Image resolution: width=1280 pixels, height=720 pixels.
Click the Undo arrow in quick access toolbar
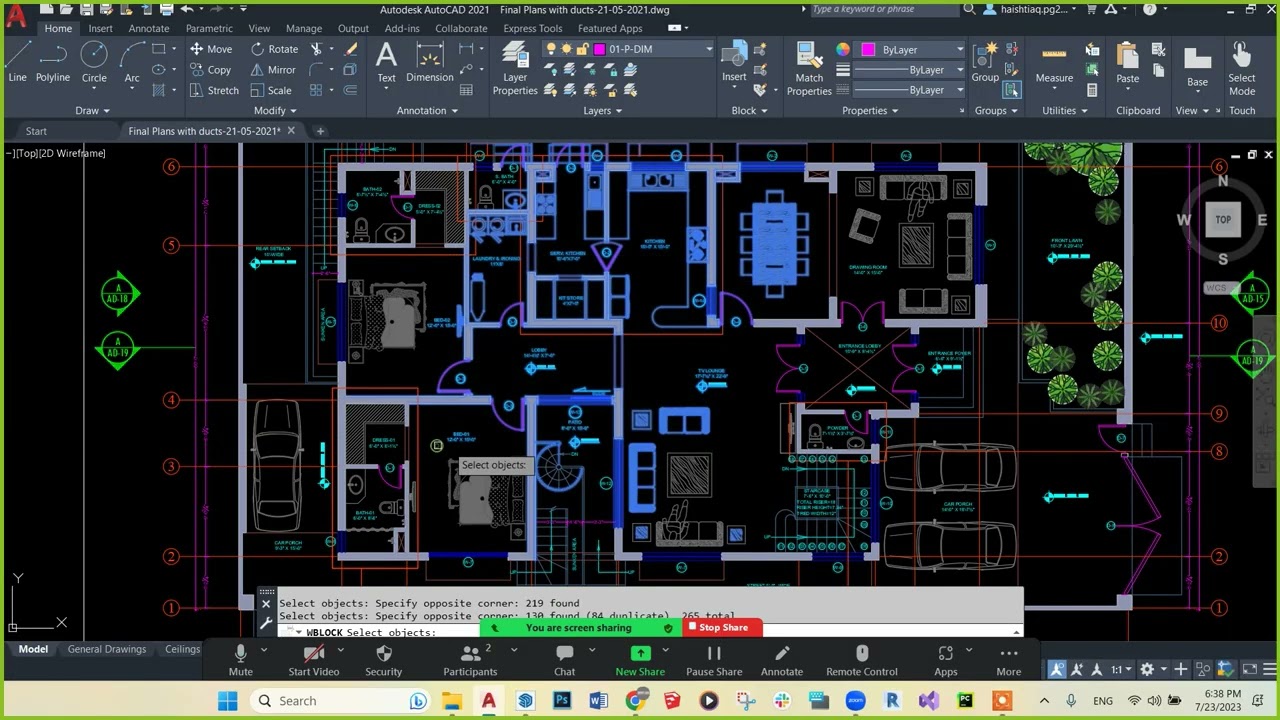[x=187, y=9]
